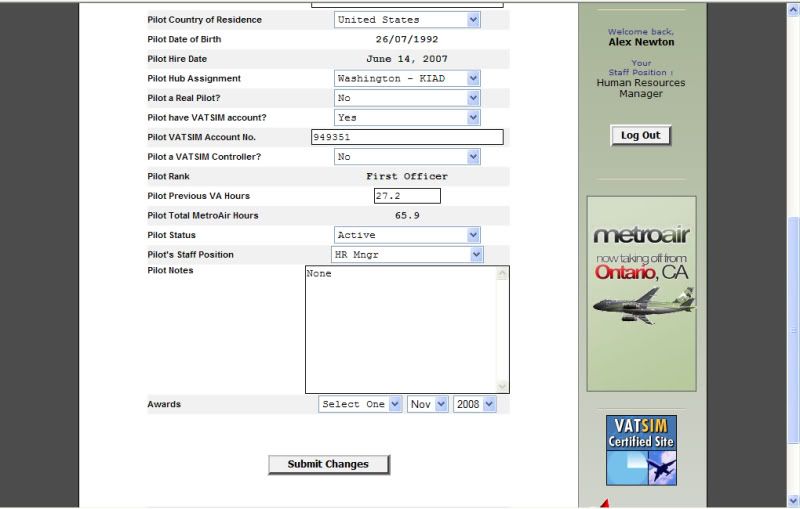This screenshot has height=509, width=800.
Task: Open the Awards Select One dropdown
Action: [360, 404]
